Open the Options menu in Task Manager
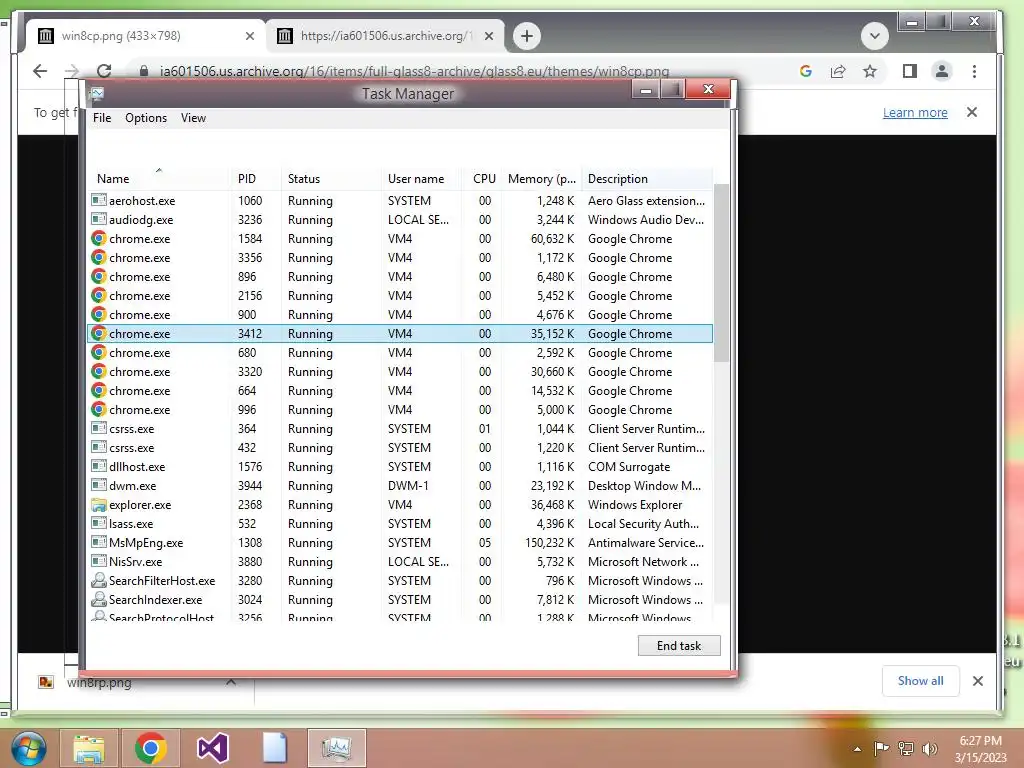 [146, 118]
